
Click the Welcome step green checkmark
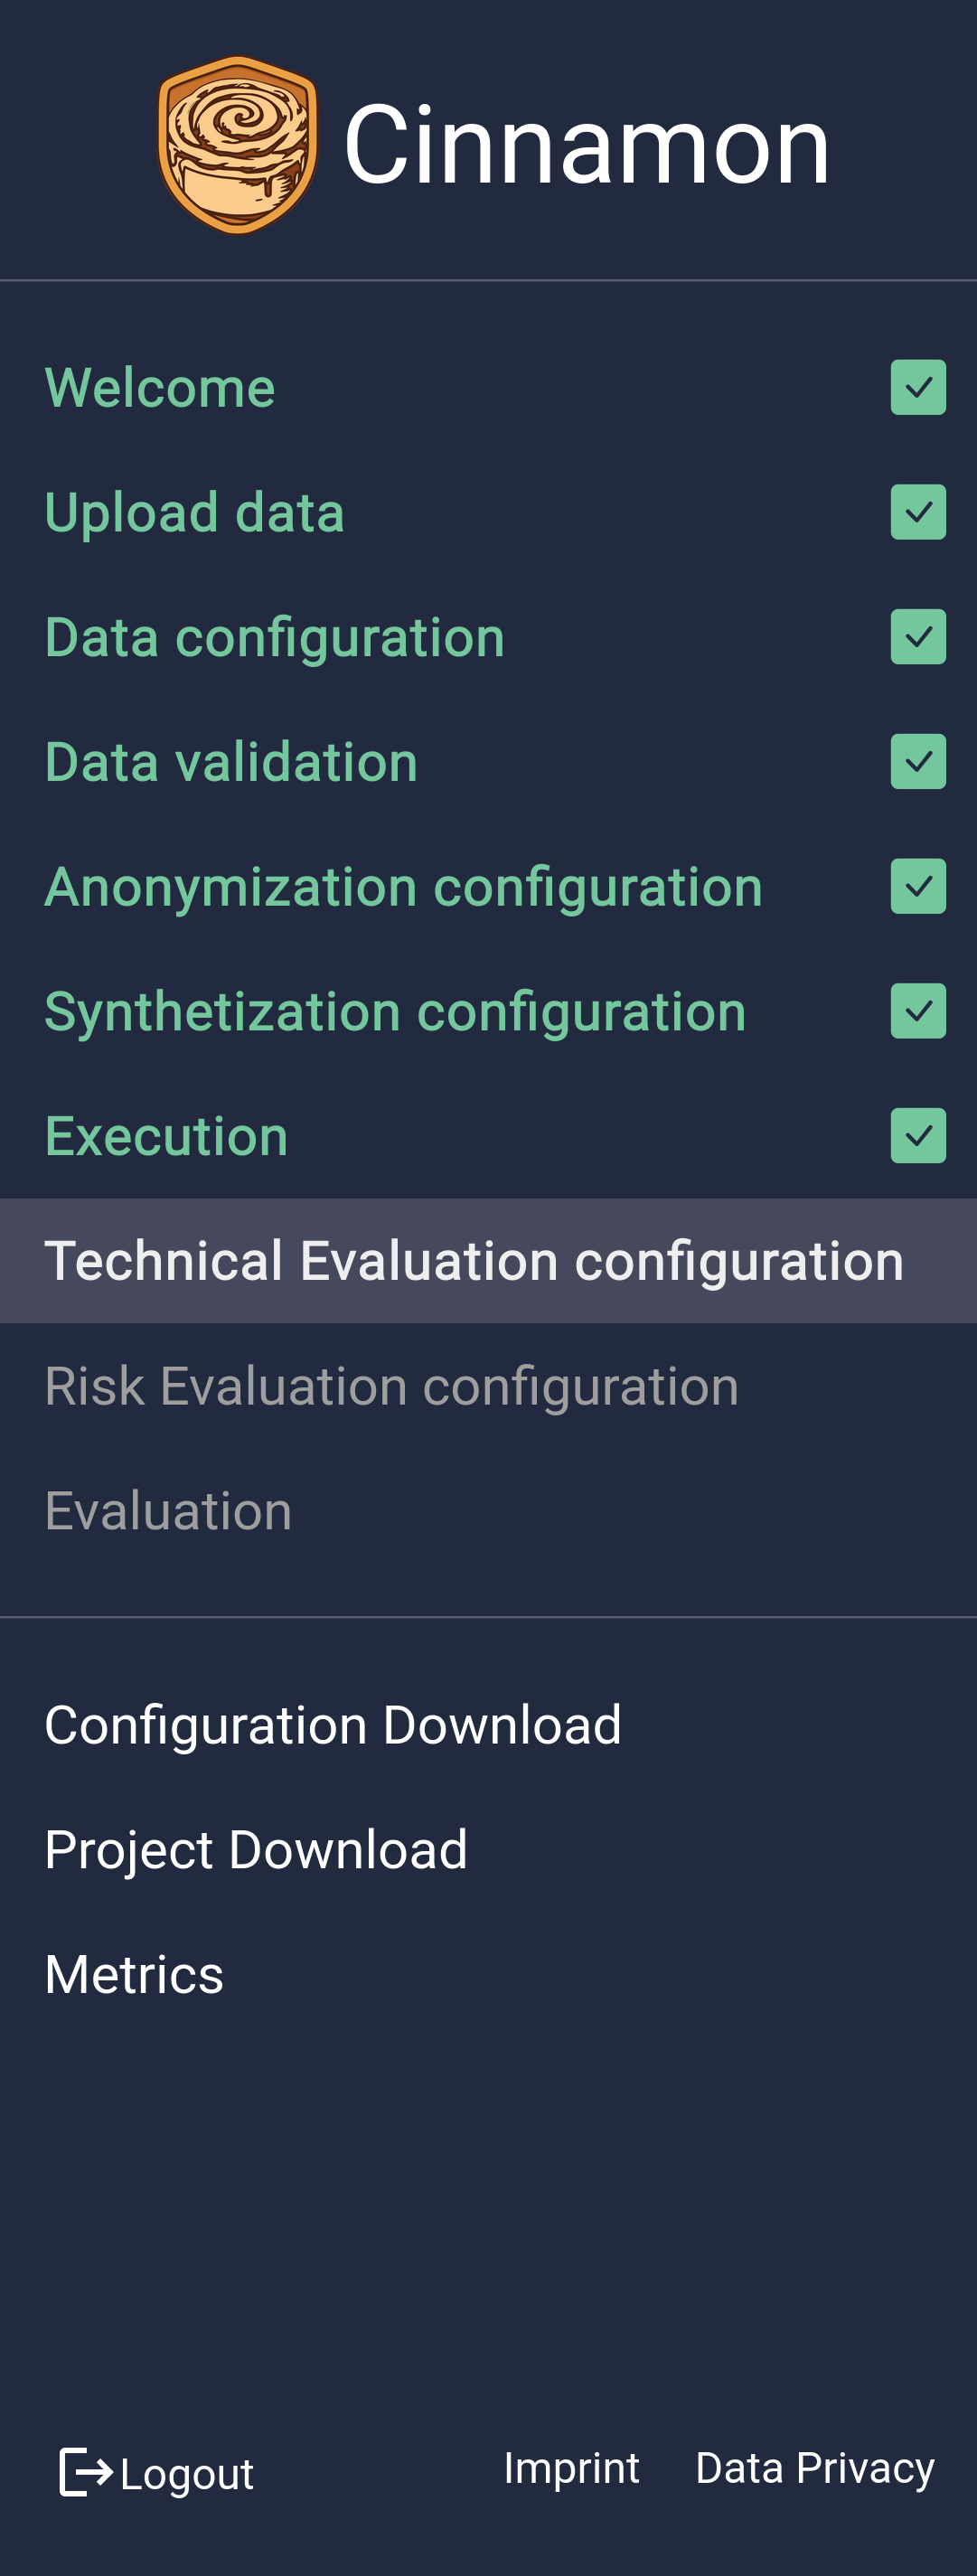918,387
